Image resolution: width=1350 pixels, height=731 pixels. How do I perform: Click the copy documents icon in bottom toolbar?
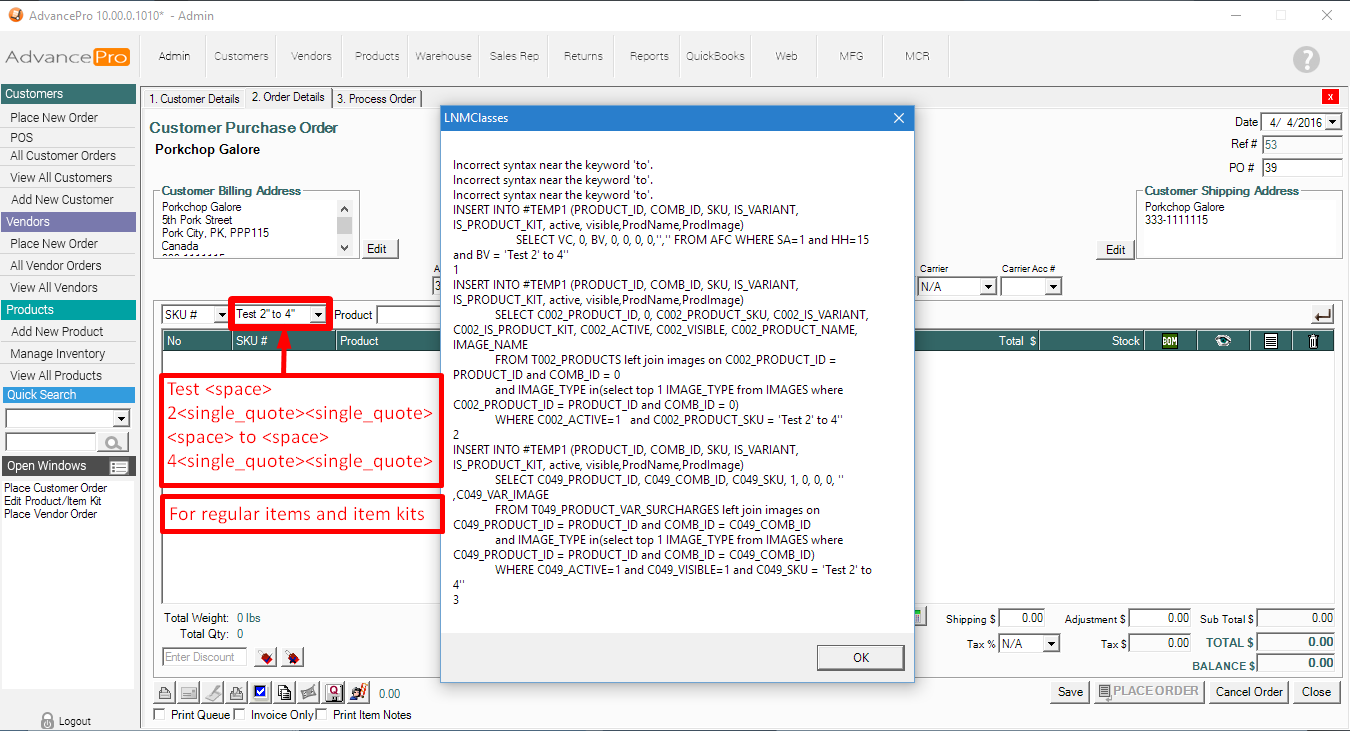(x=285, y=692)
